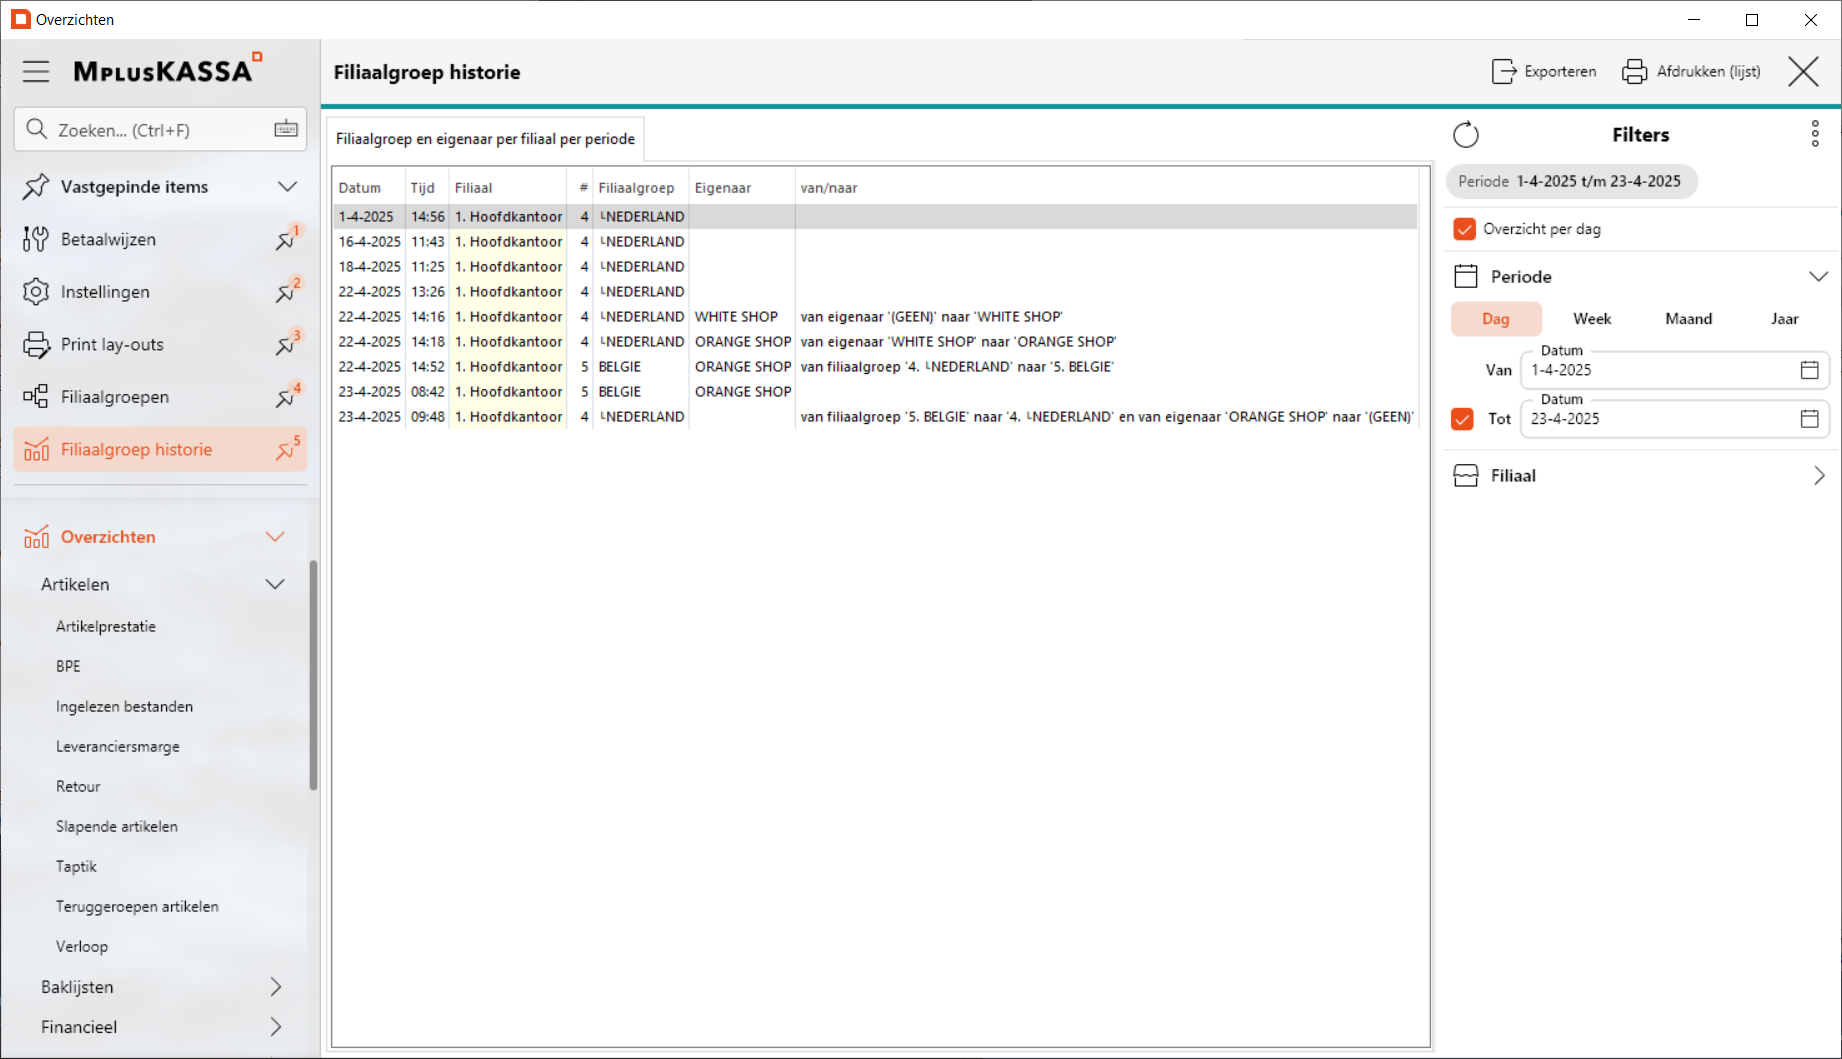Click the refresh filters icon
1842x1059 pixels.
pos(1466,134)
